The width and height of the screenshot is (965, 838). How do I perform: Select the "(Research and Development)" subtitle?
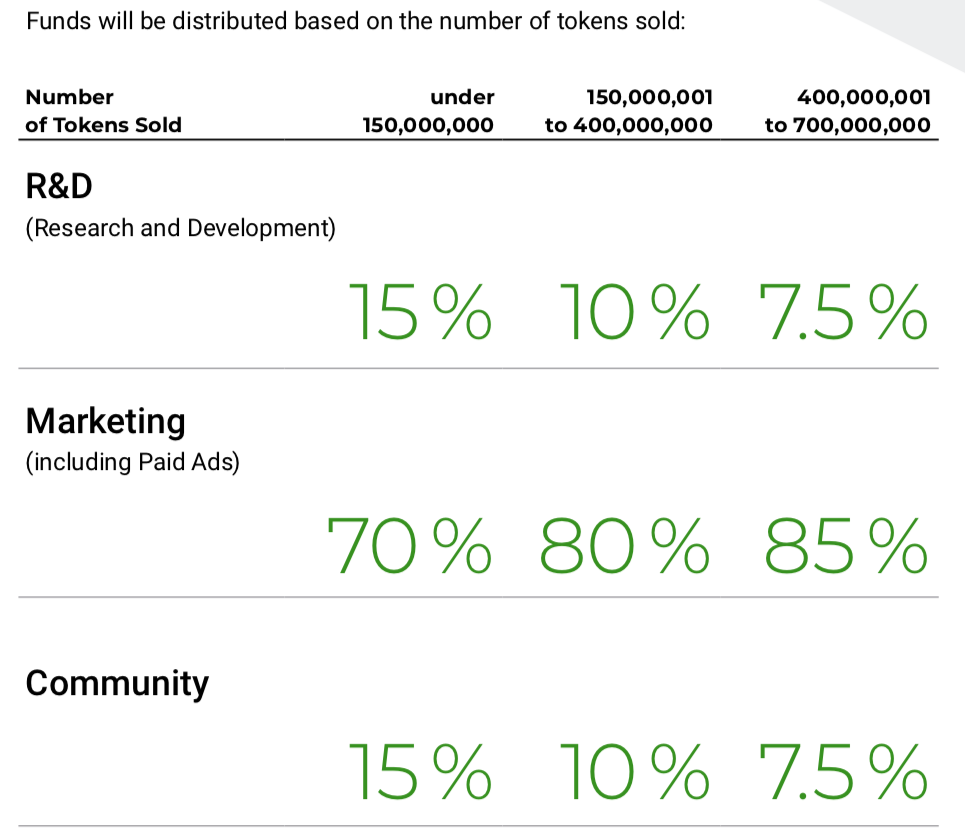[x=180, y=228]
